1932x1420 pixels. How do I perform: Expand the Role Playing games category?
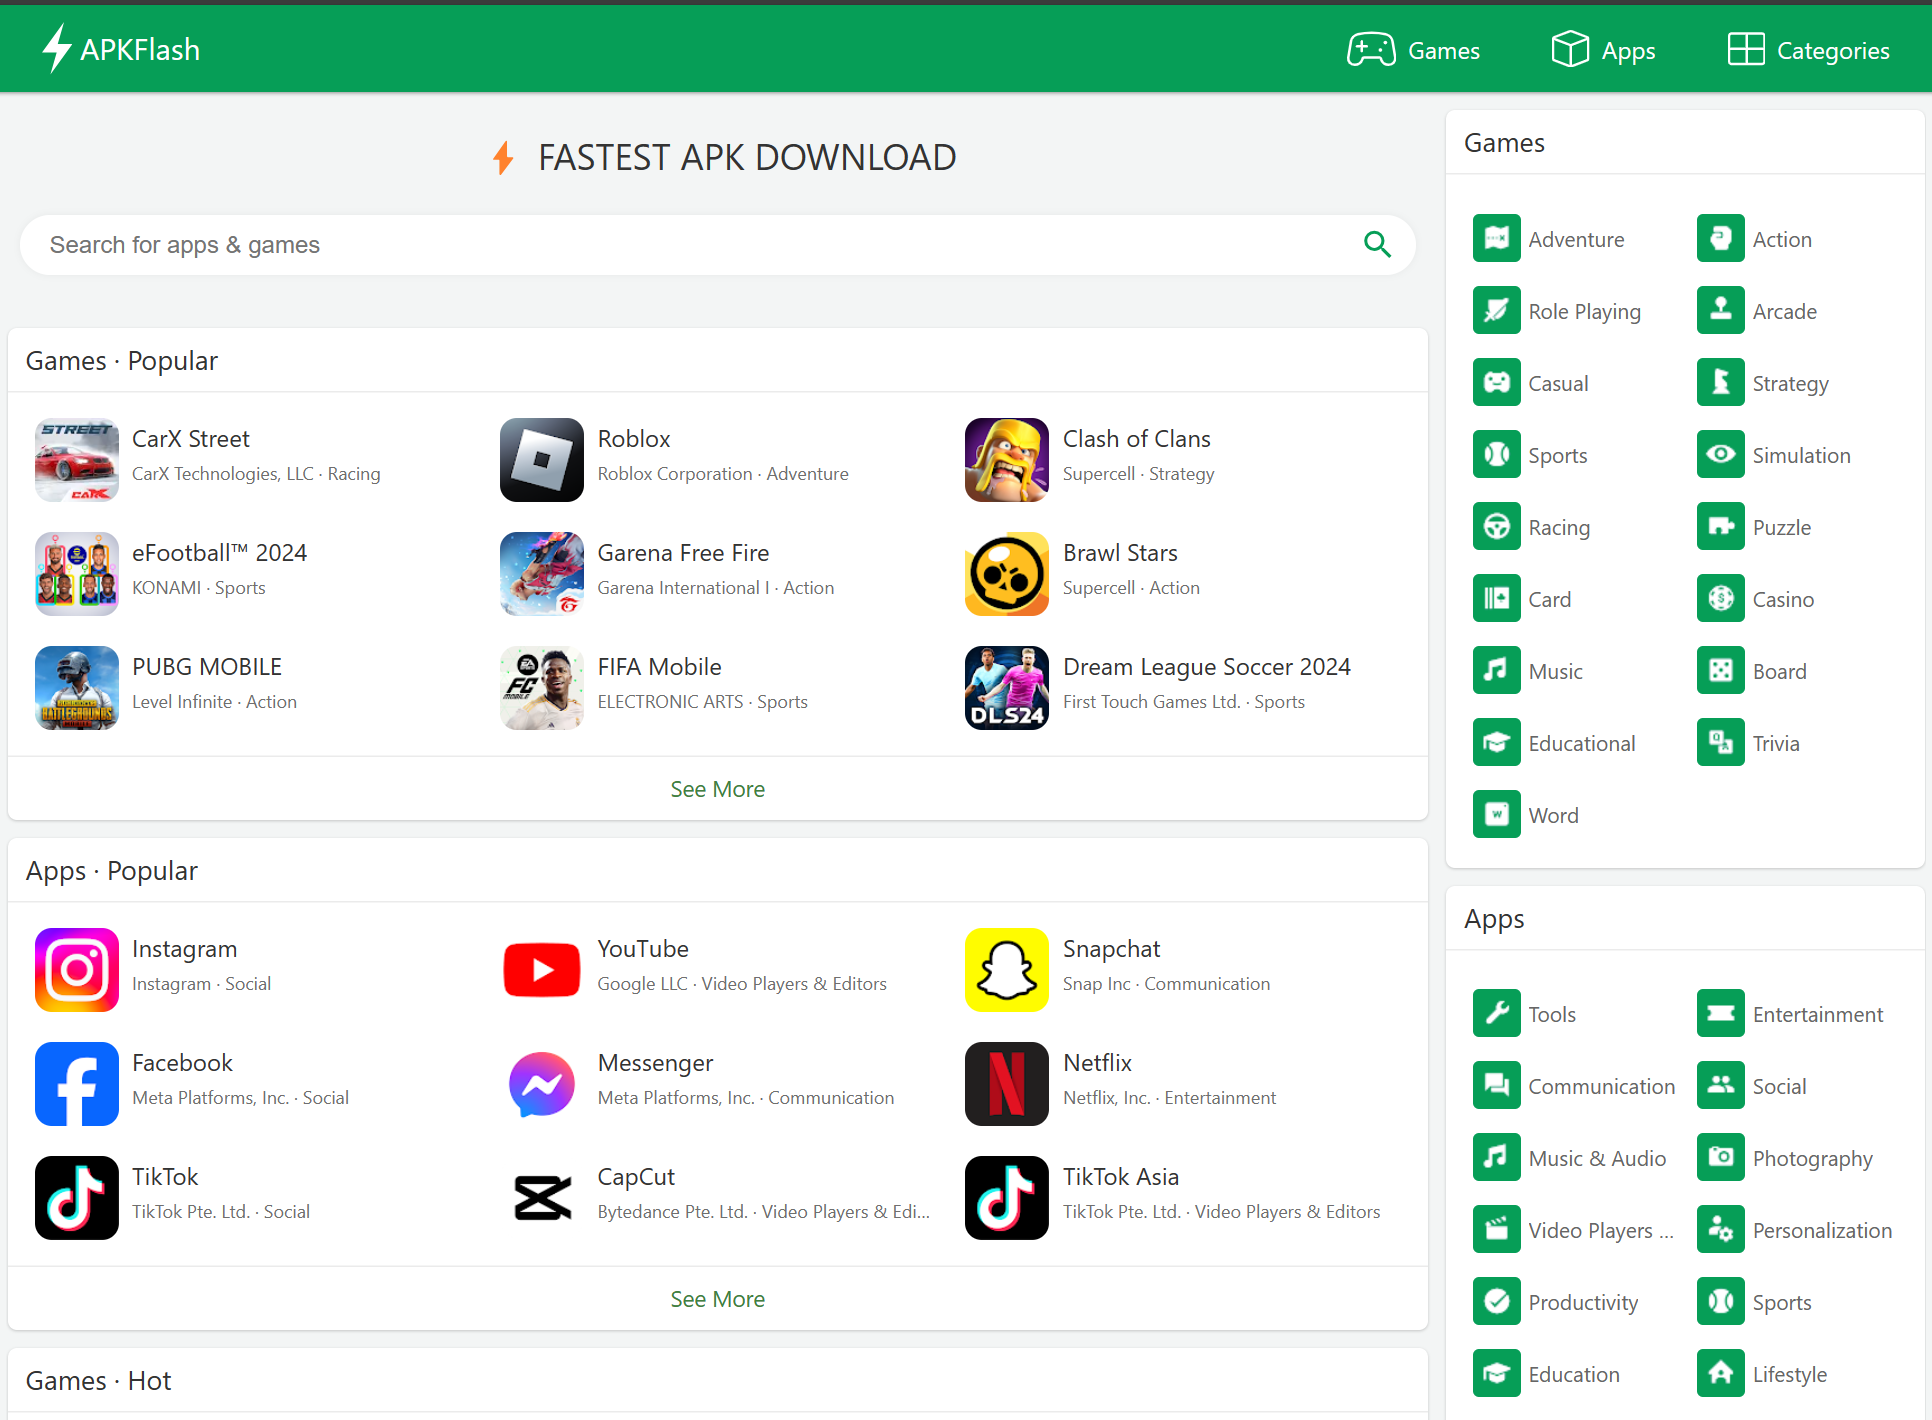[1584, 312]
